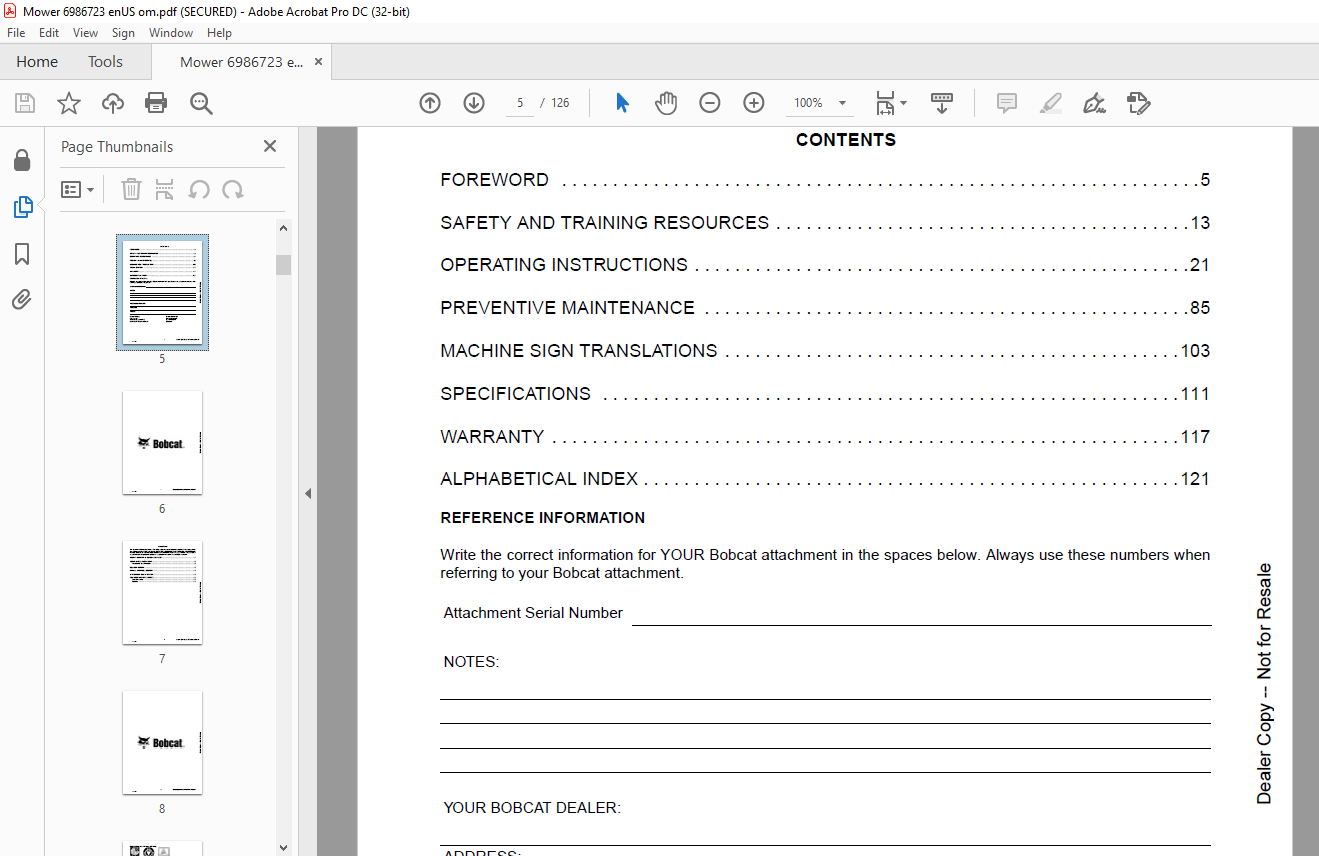Delete page using trash icon

click(x=131, y=189)
